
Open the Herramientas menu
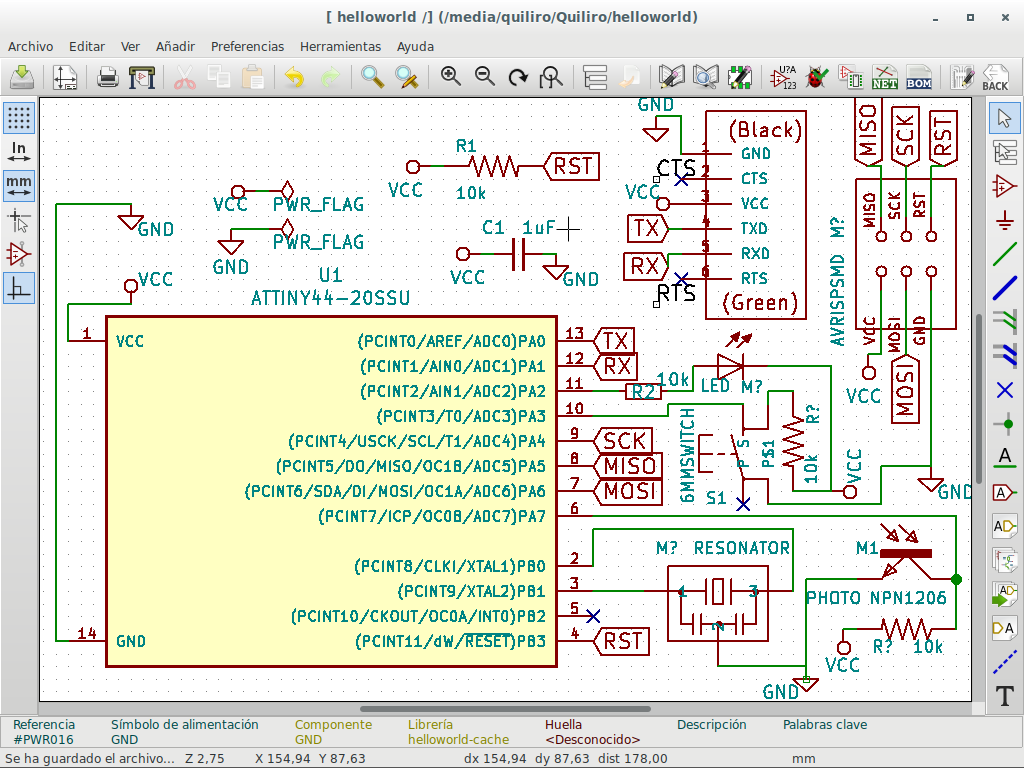340,46
